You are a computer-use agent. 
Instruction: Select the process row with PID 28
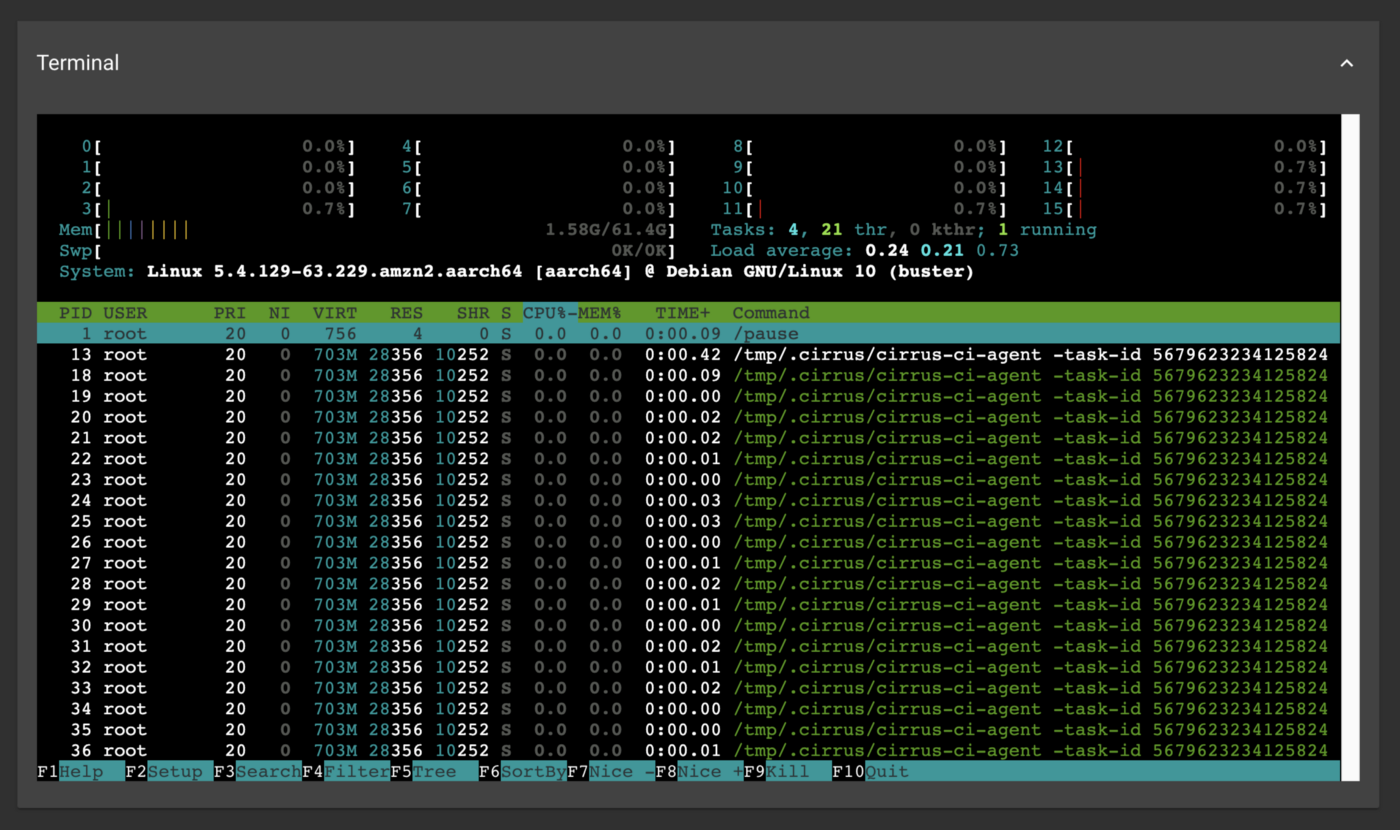[x=688, y=584]
